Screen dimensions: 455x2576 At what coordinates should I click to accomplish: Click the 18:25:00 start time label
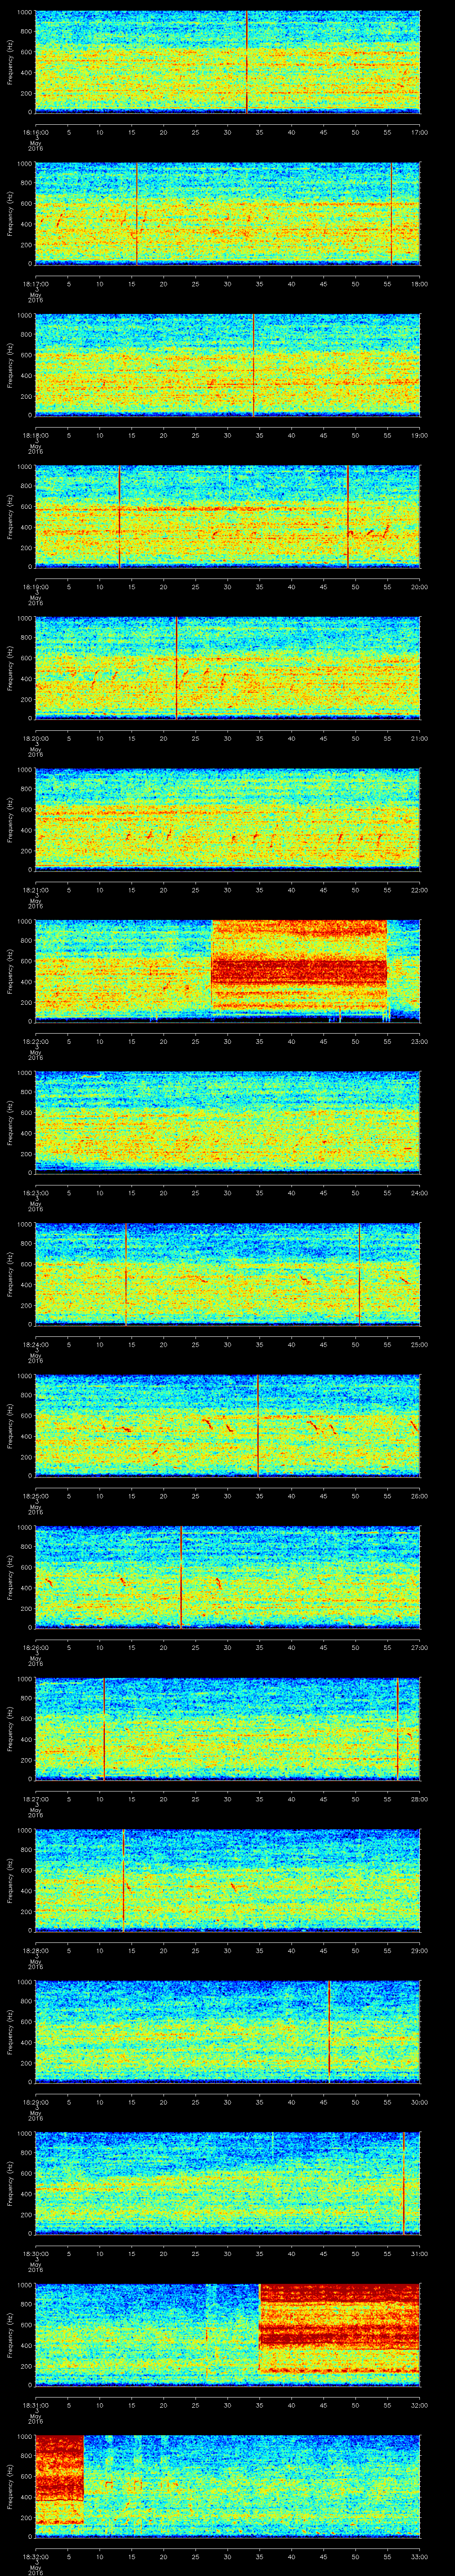point(36,1496)
